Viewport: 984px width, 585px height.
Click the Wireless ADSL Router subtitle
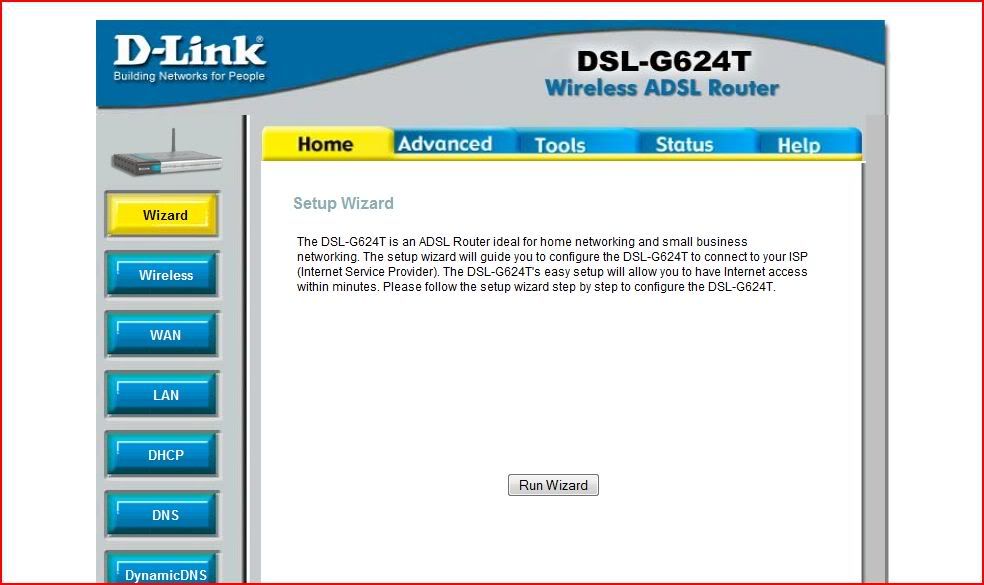click(662, 88)
